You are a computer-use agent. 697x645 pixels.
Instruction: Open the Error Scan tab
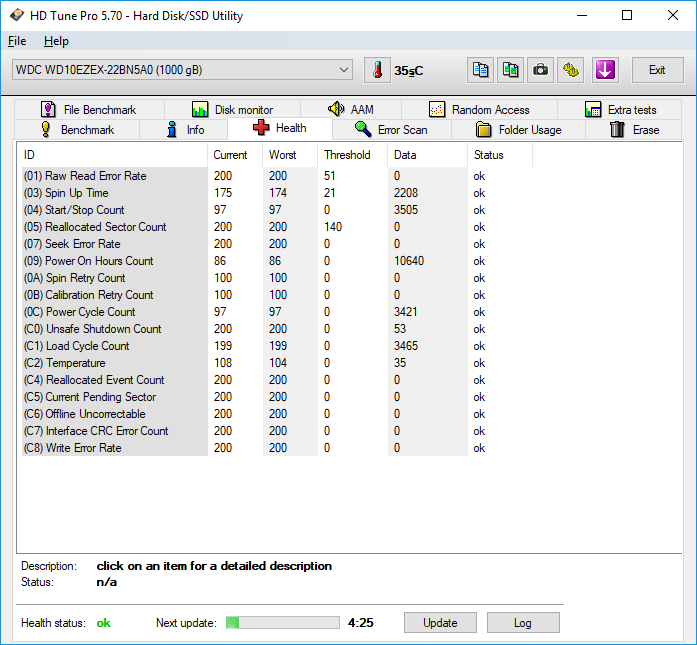392,130
